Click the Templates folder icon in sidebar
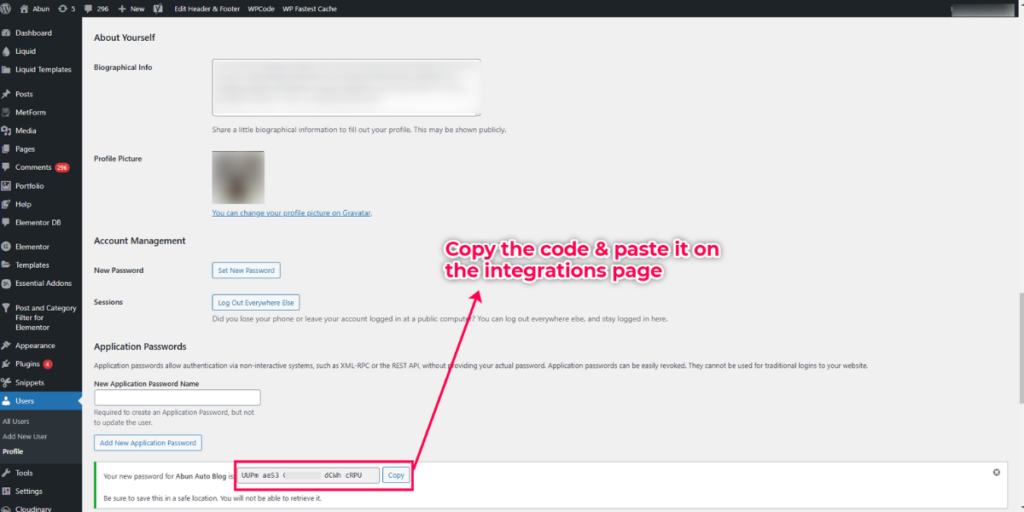The height and width of the screenshot is (512, 1024). (x=6, y=265)
